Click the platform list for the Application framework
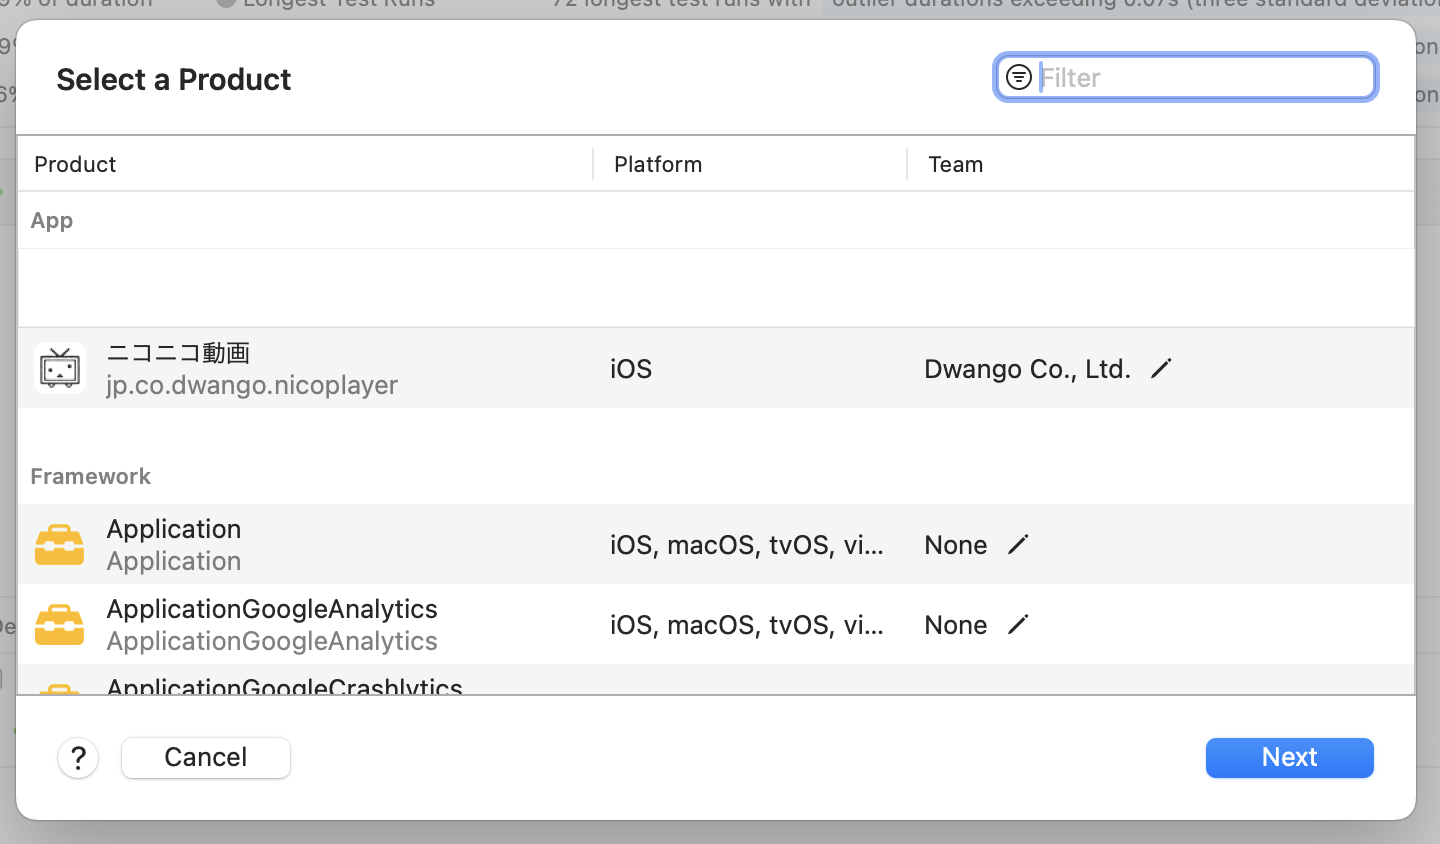Viewport: 1440px width, 844px height. 747,545
